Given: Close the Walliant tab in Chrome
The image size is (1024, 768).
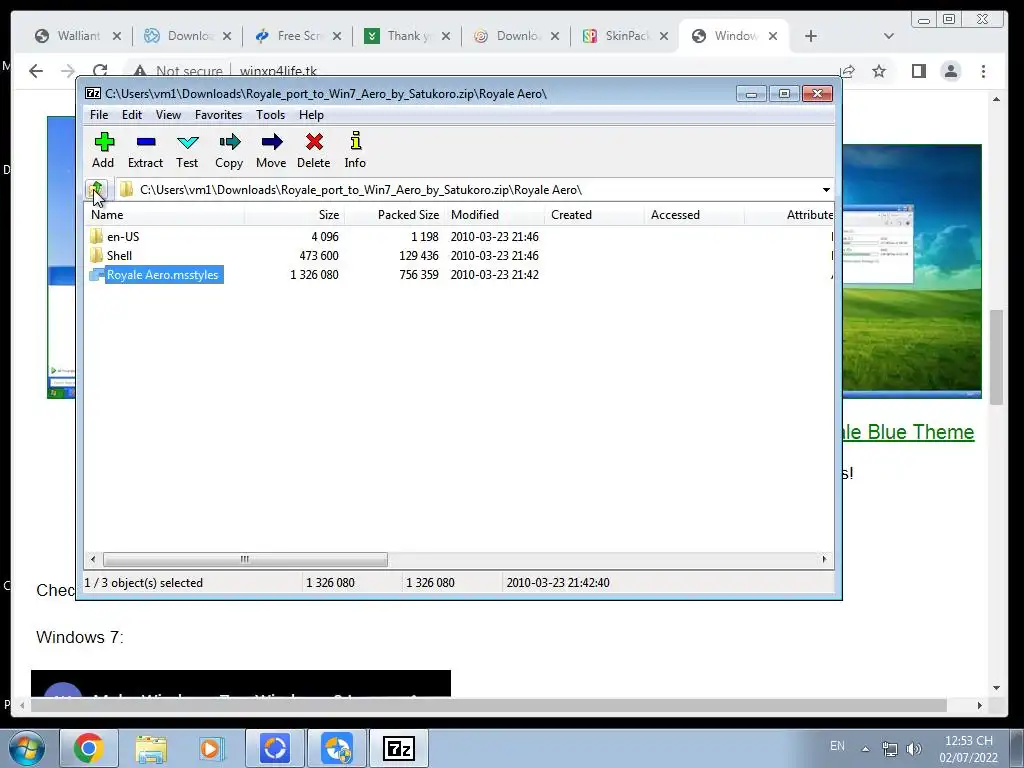Looking at the screenshot, I should click(x=117, y=36).
